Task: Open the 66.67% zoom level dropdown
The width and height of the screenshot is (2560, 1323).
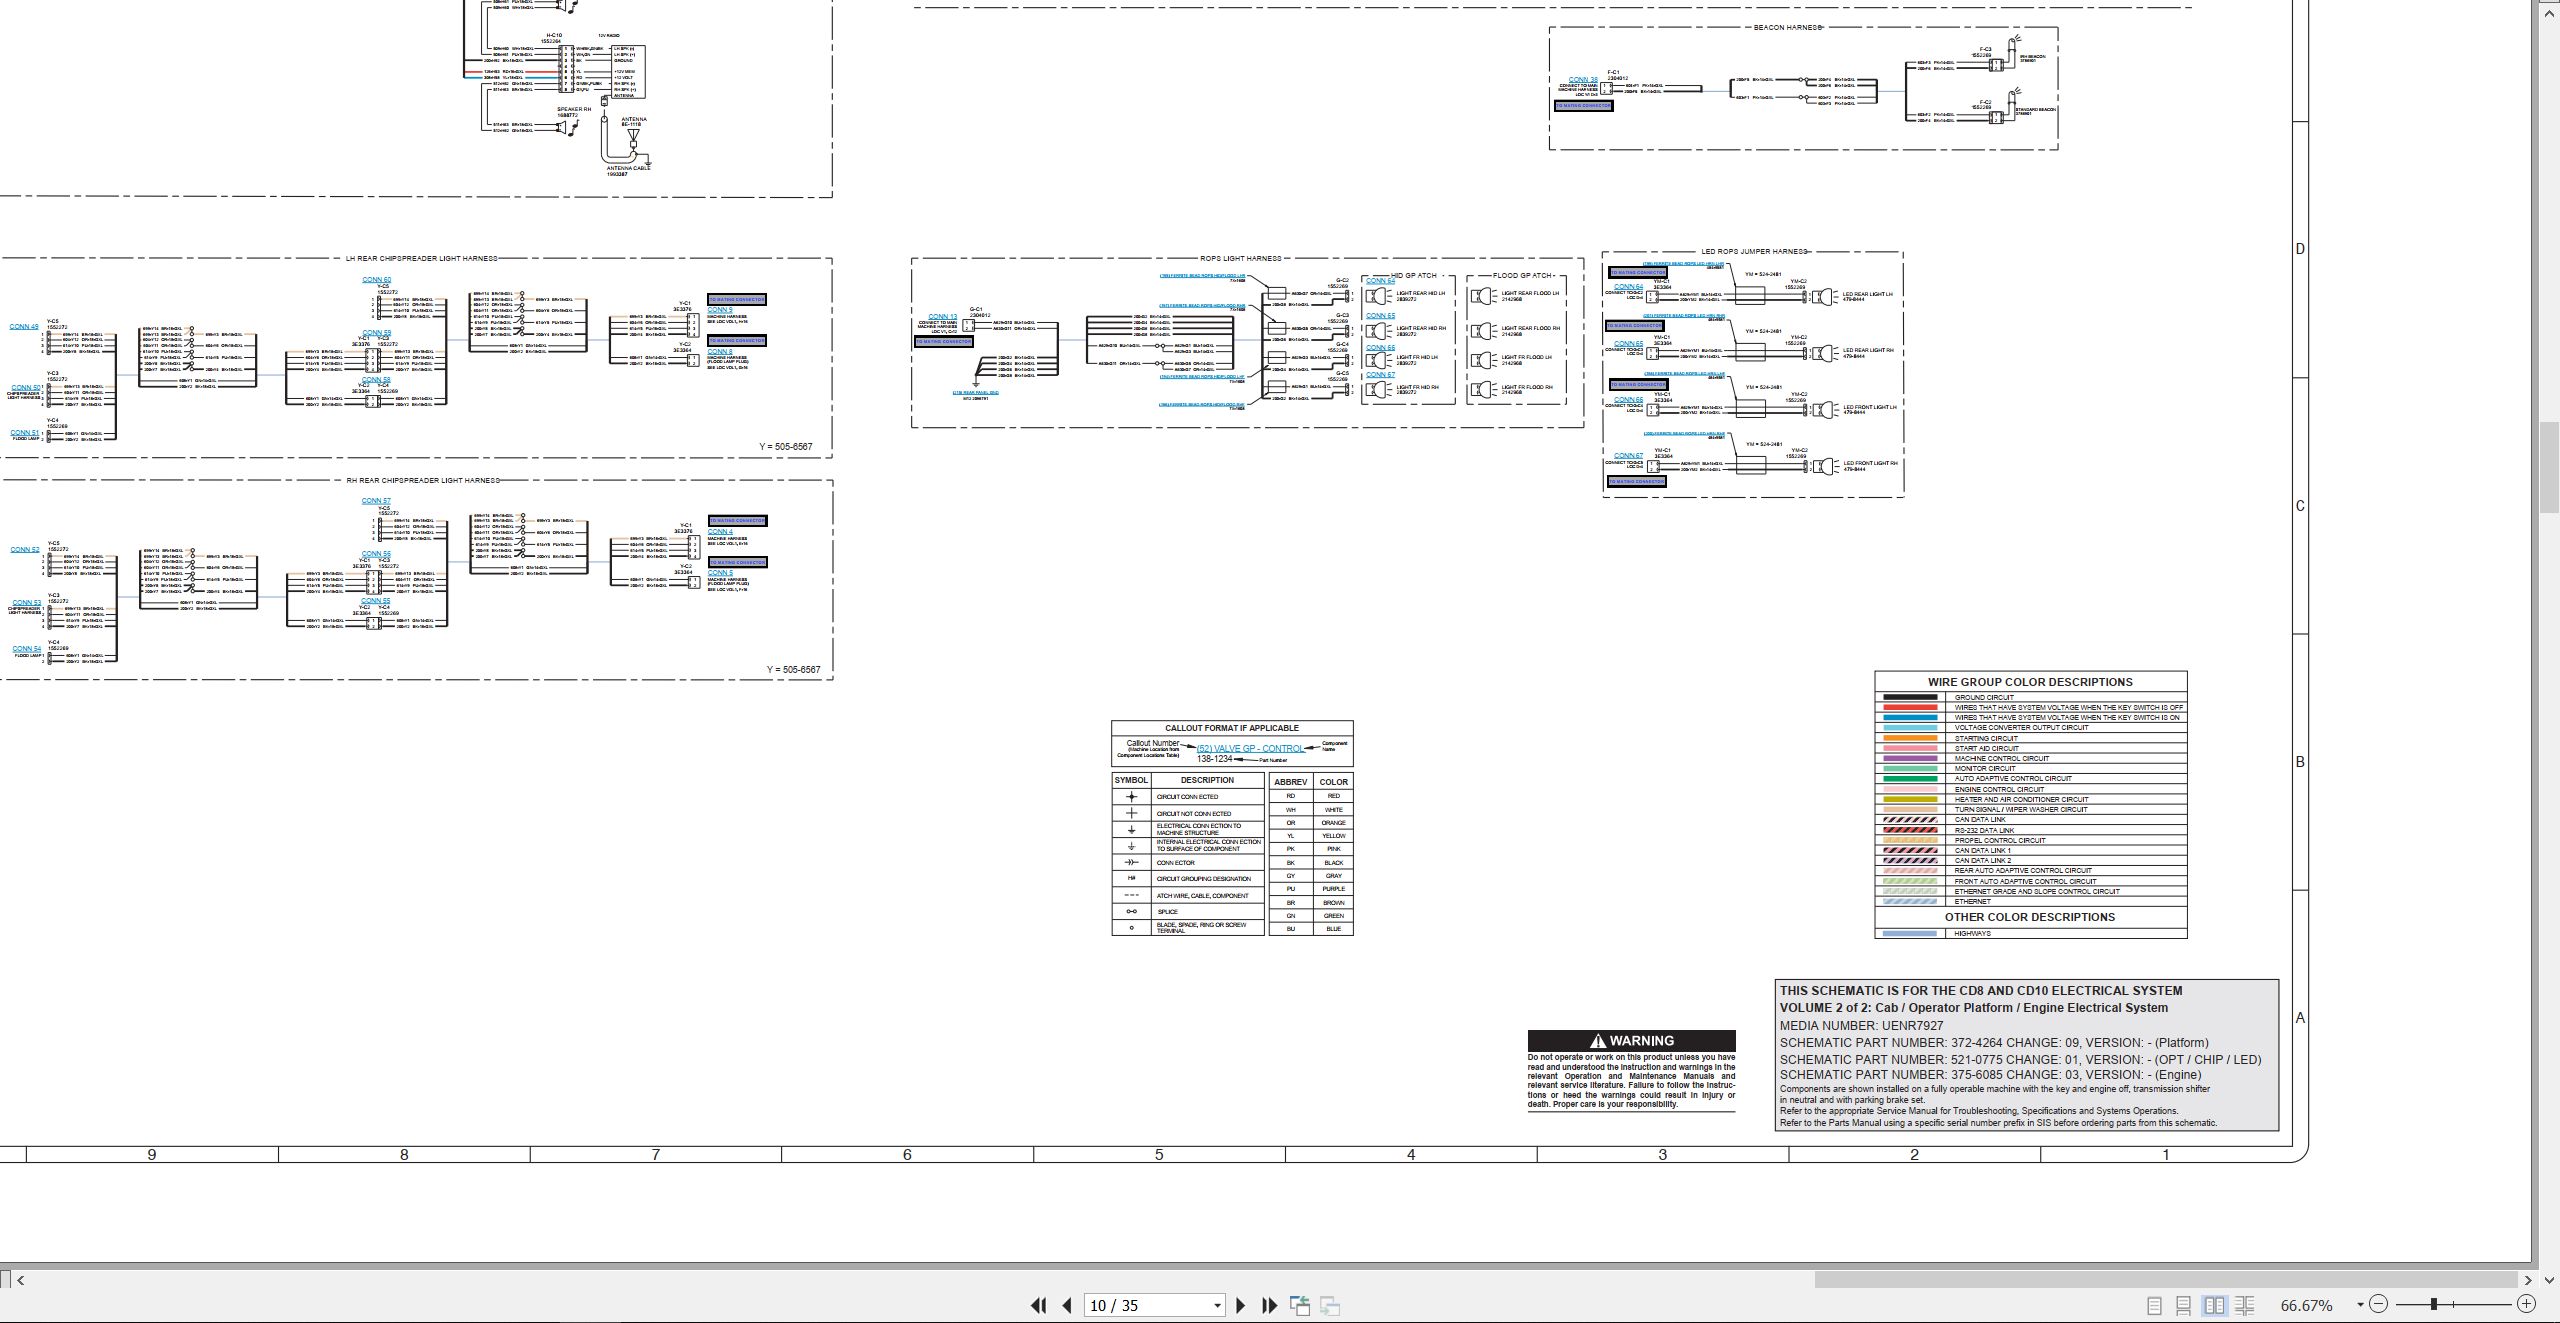Action: click(x=2360, y=1305)
